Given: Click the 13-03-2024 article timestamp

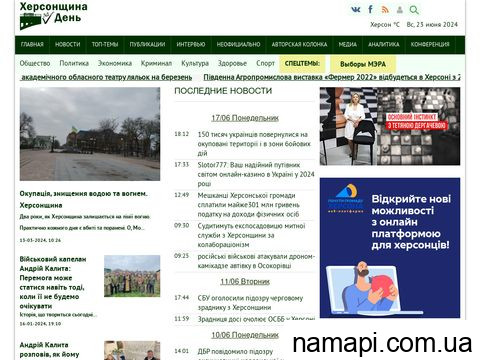Looking at the screenshot, I should (40, 240).
